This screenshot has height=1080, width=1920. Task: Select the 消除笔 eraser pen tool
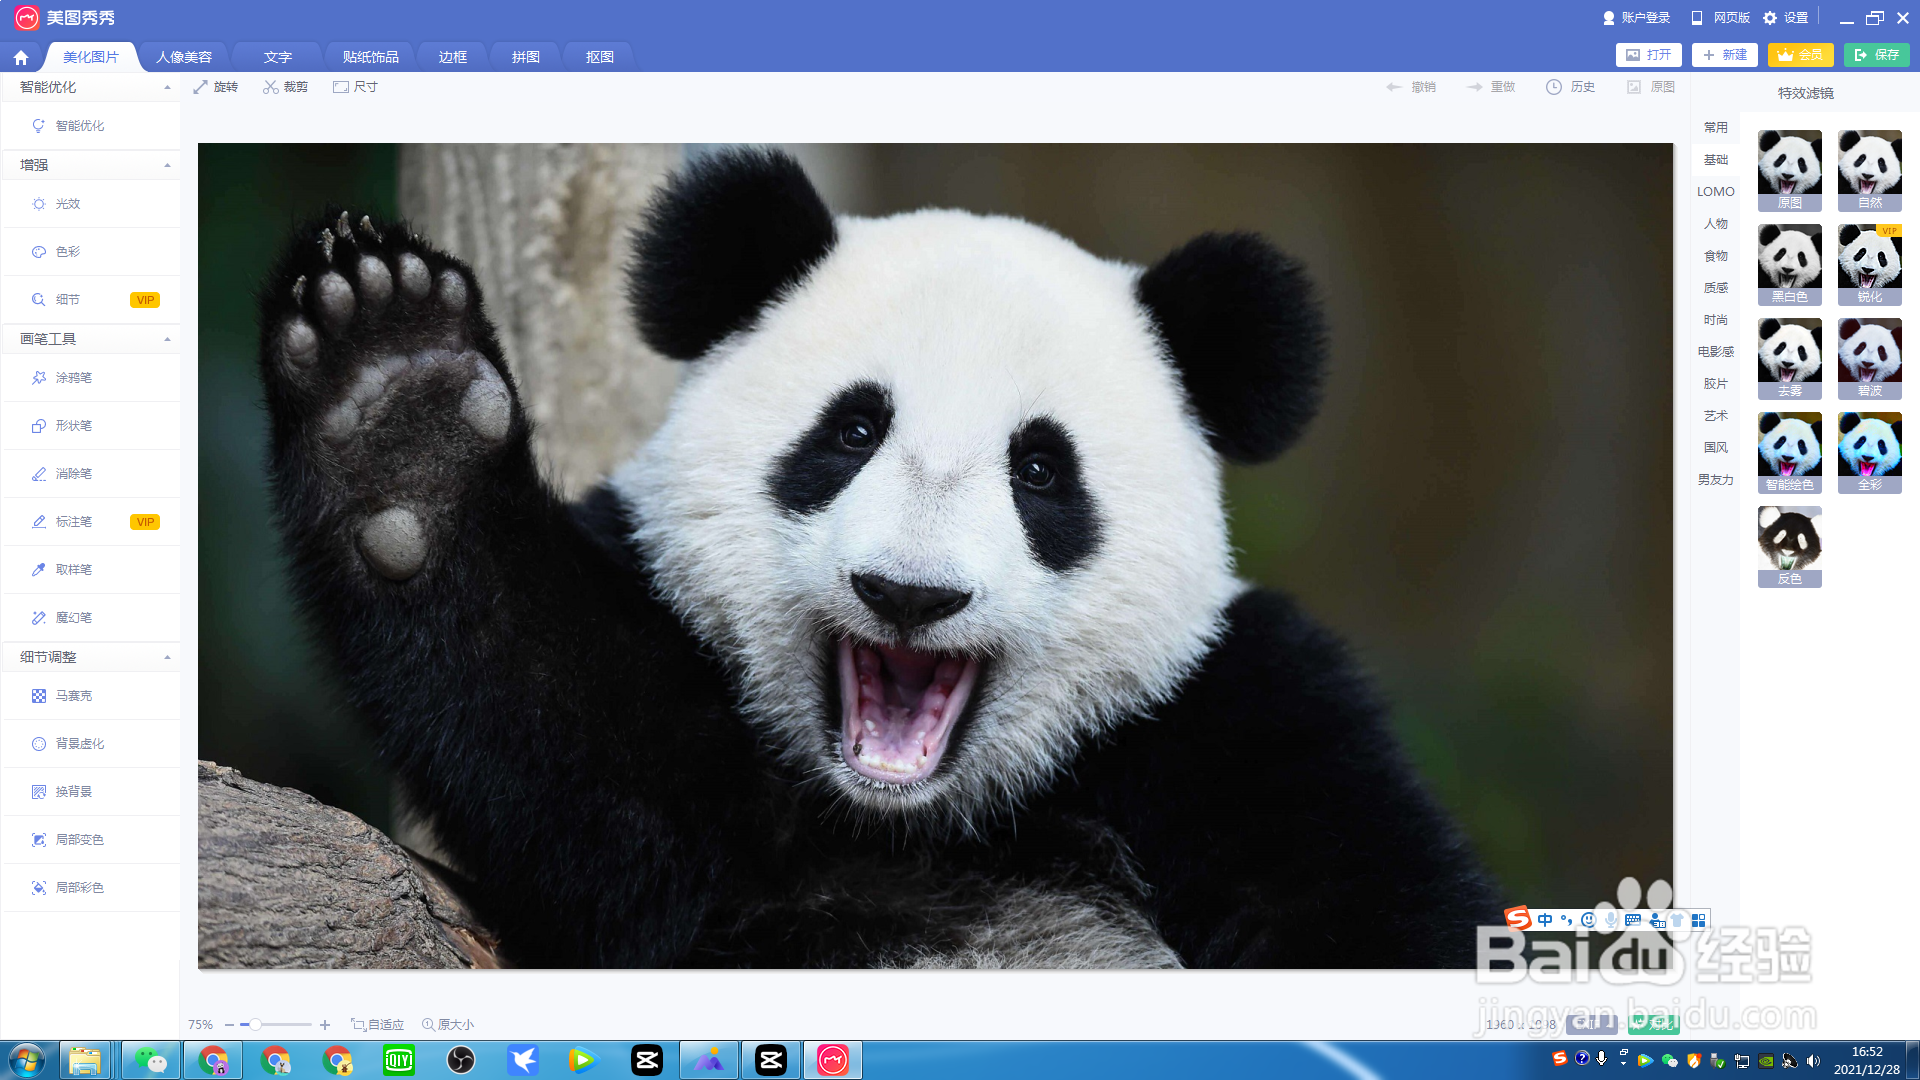[x=73, y=474]
